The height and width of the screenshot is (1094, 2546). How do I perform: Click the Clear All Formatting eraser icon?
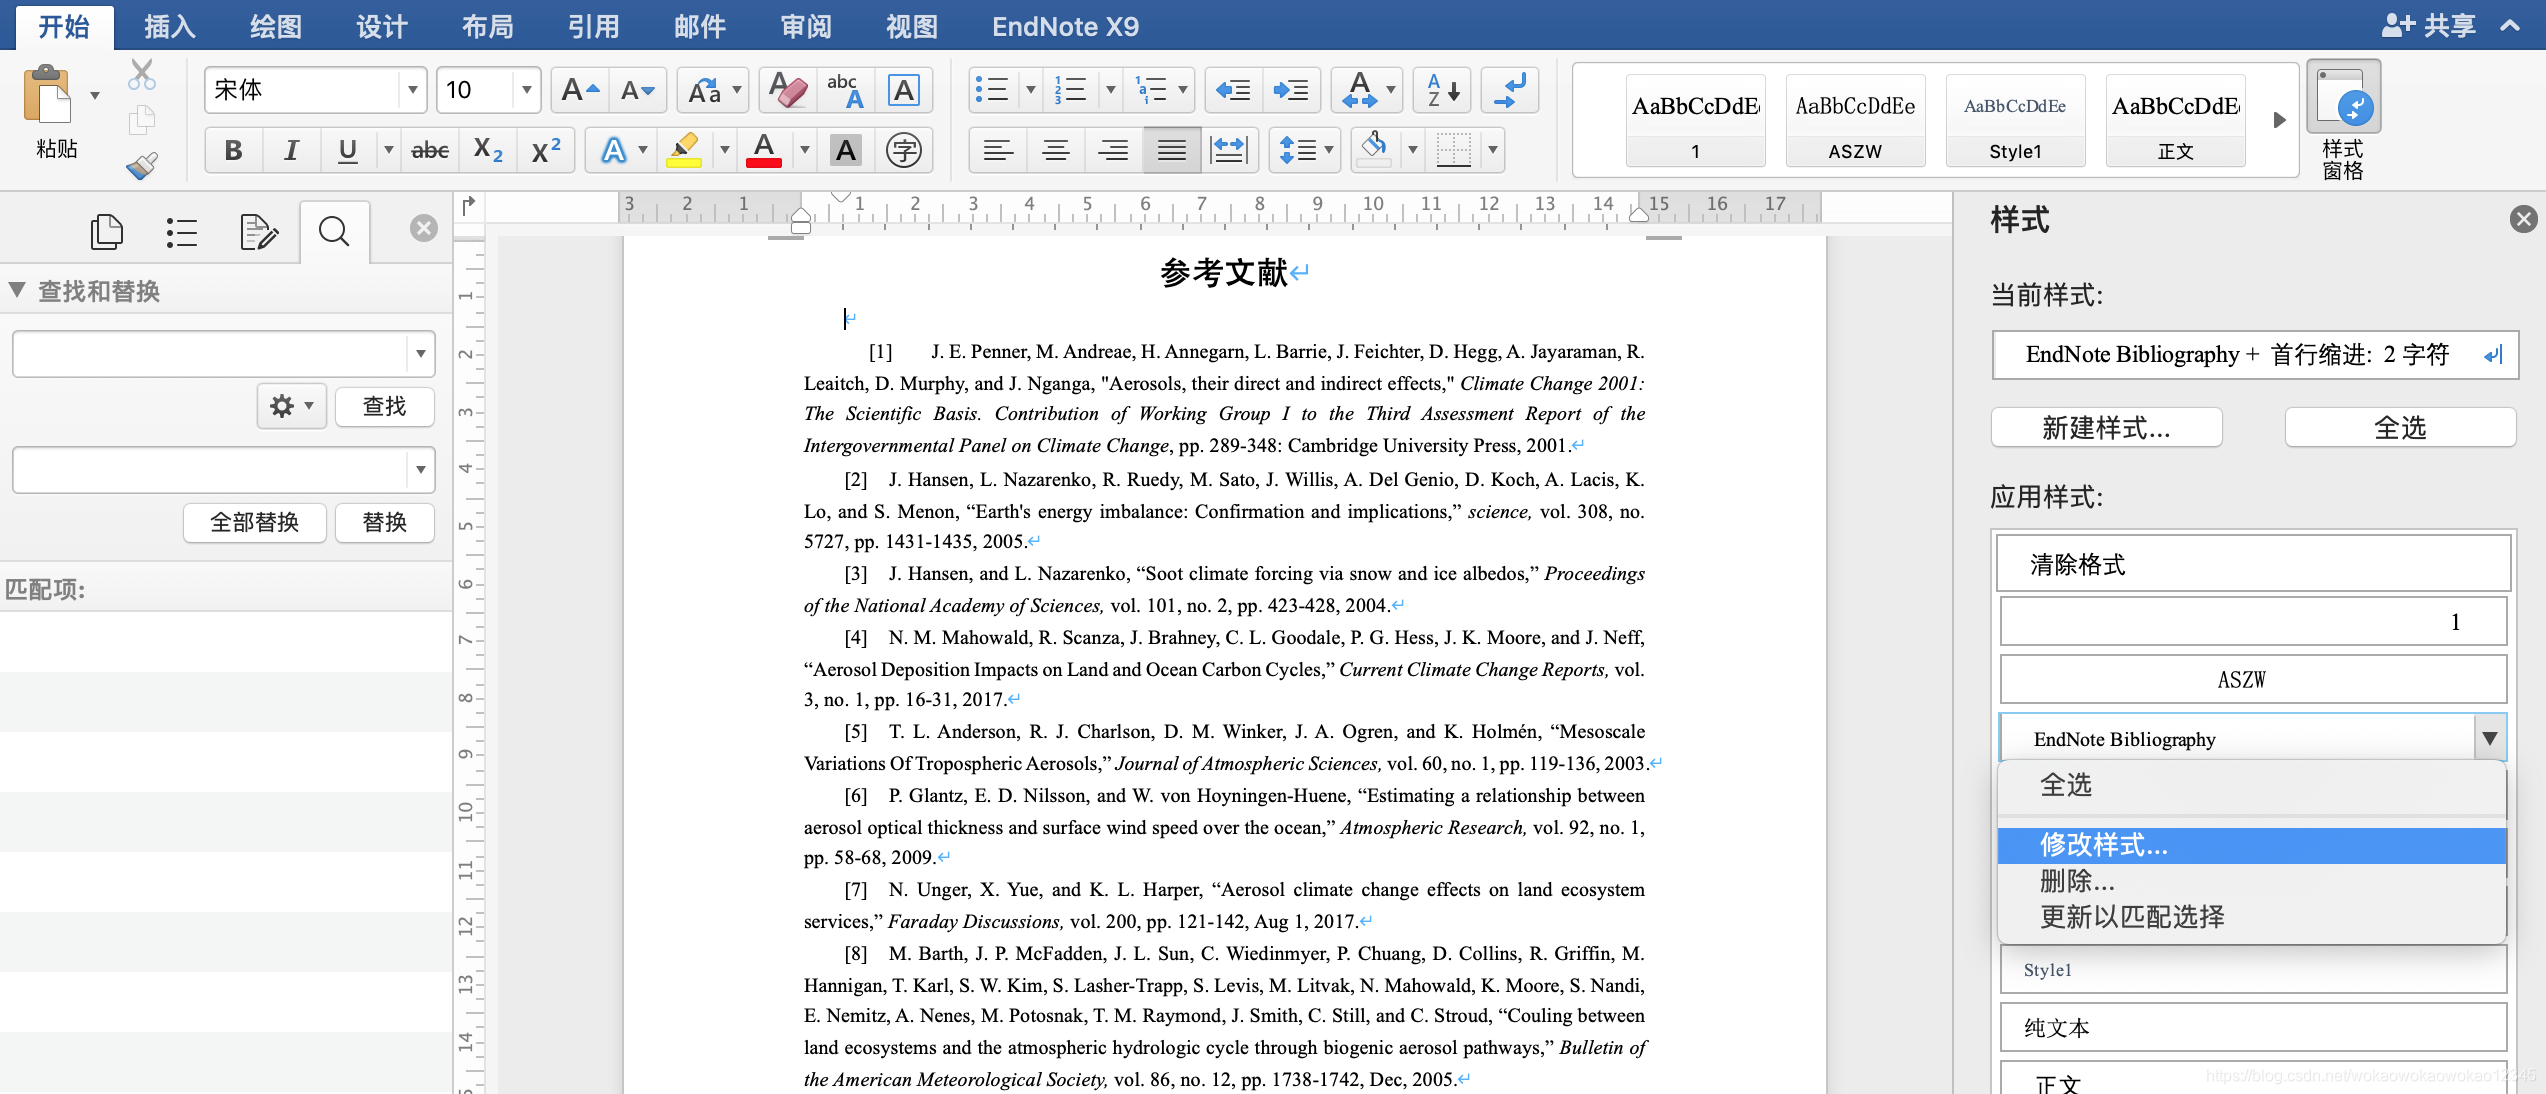pyautogui.click(x=788, y=91)
